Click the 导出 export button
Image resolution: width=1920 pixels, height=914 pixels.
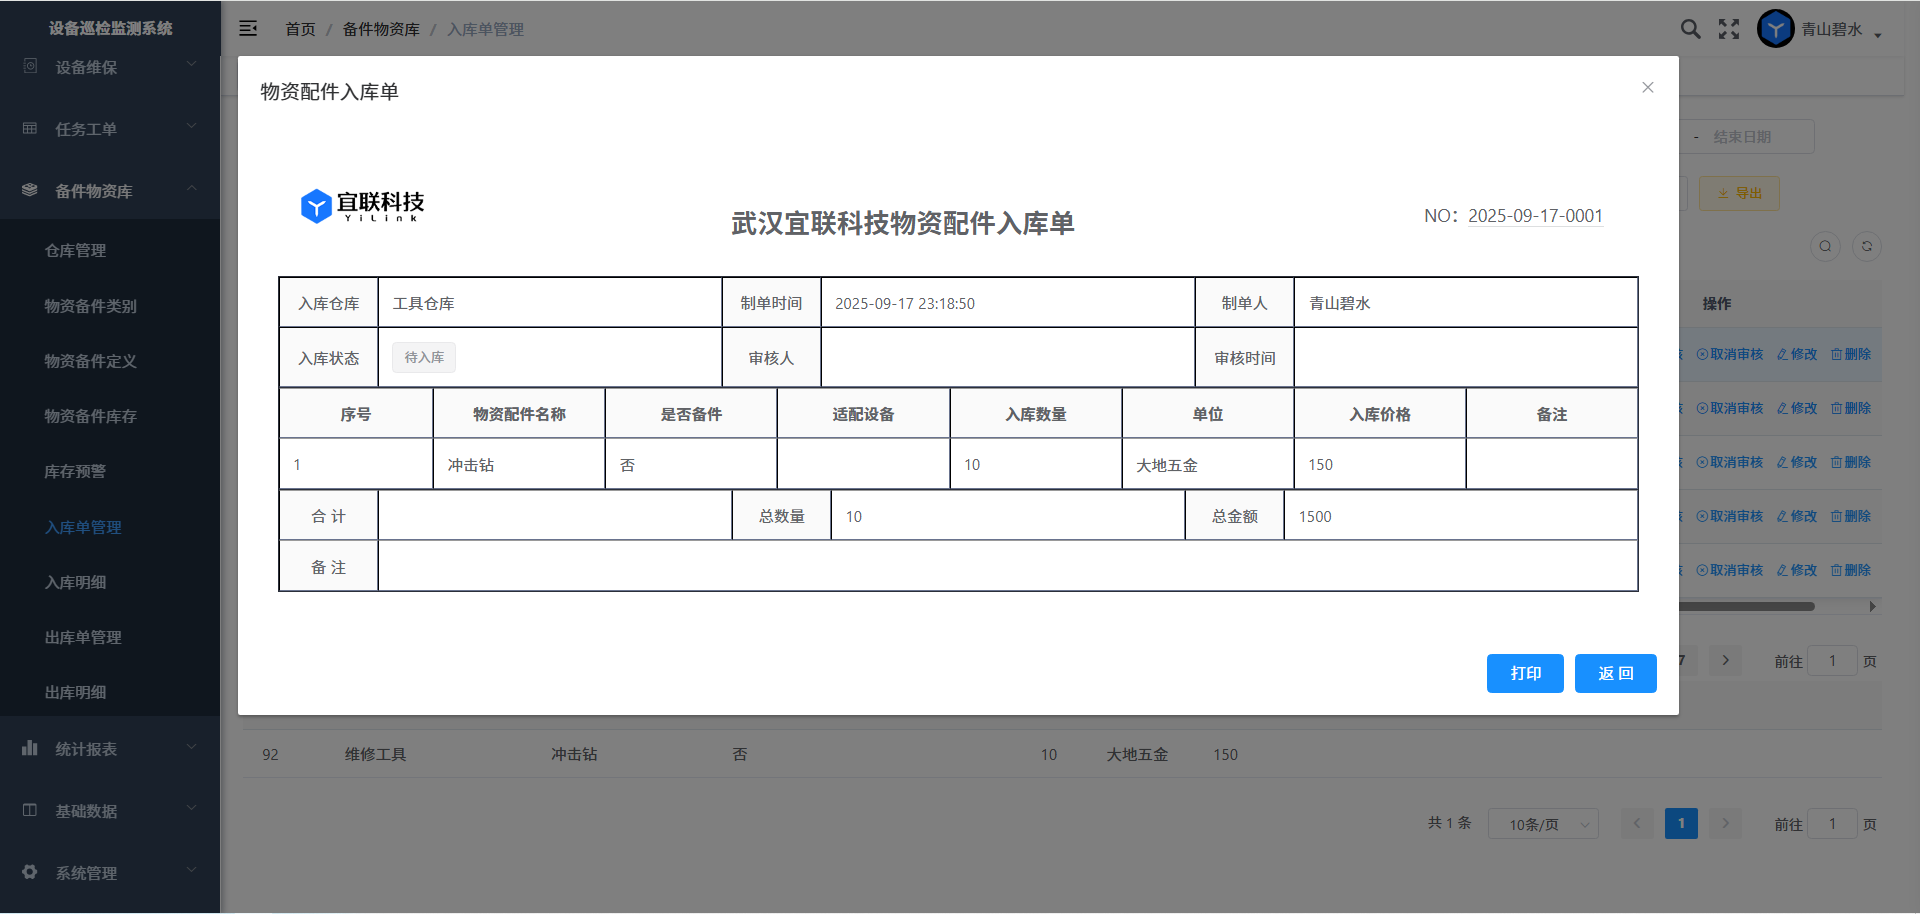coord(1739,194)
